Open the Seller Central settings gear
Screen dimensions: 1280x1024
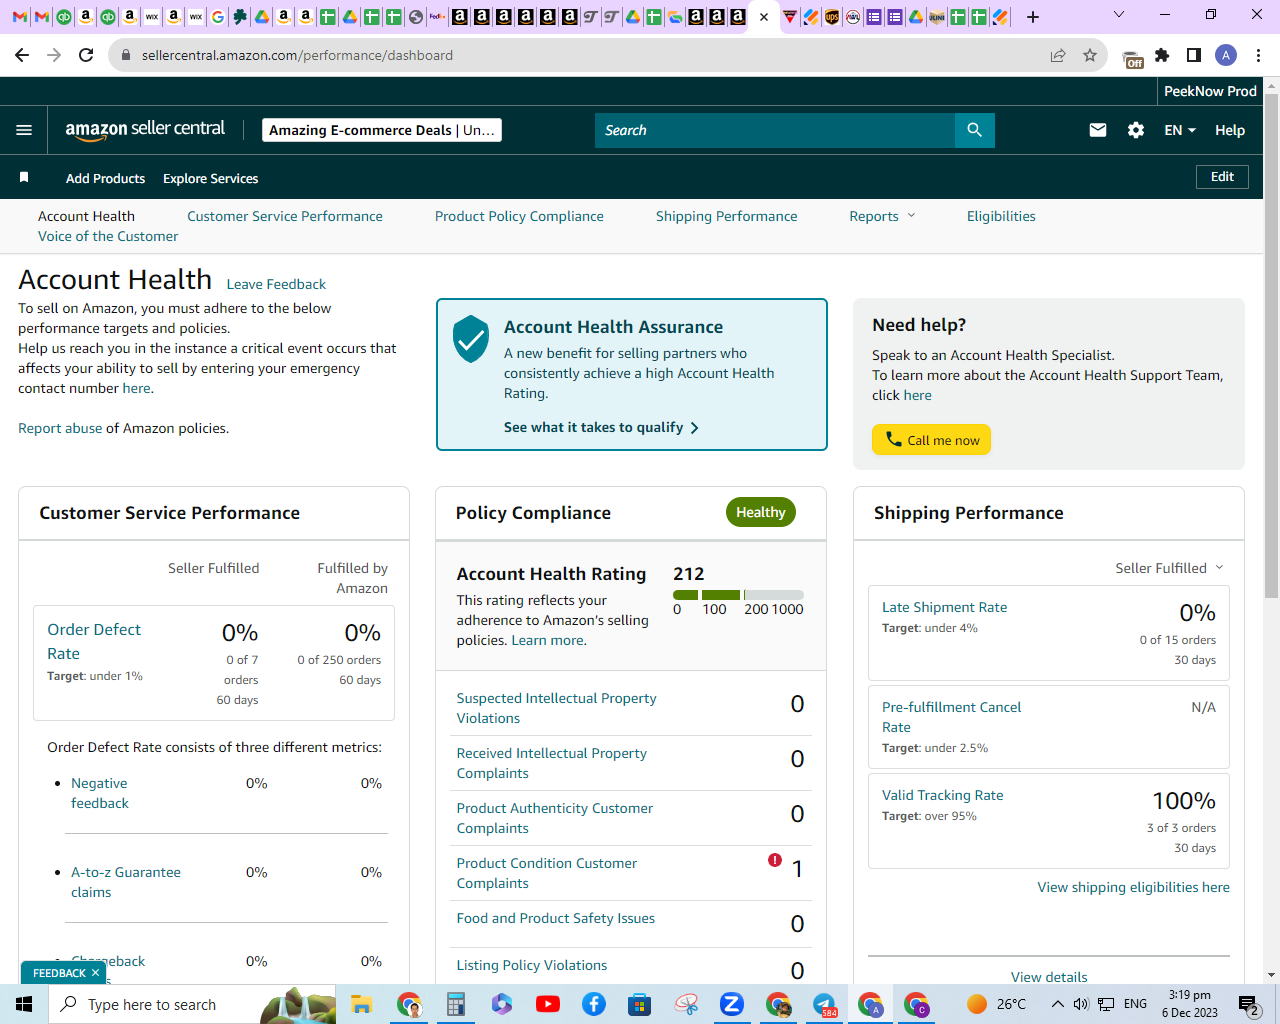[1136, 130]
